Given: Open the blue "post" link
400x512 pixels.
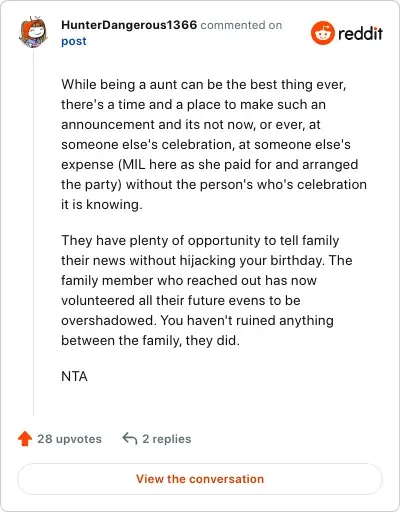Looking at the screenshot, I should tap(74, 41).
